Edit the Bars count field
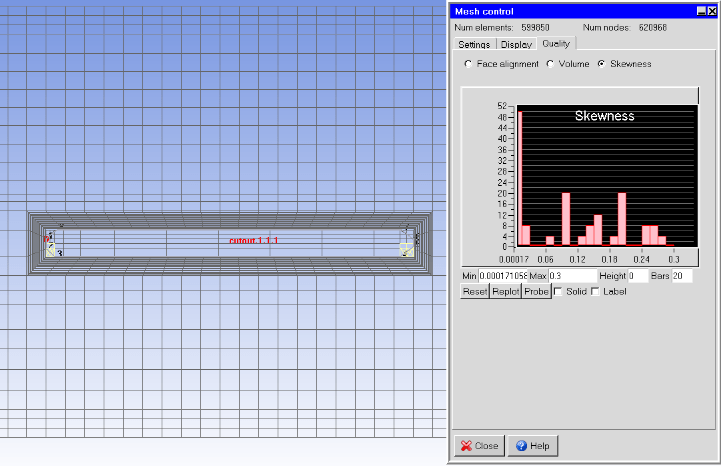This screenshot has width=721, height=466. [682, 276]
